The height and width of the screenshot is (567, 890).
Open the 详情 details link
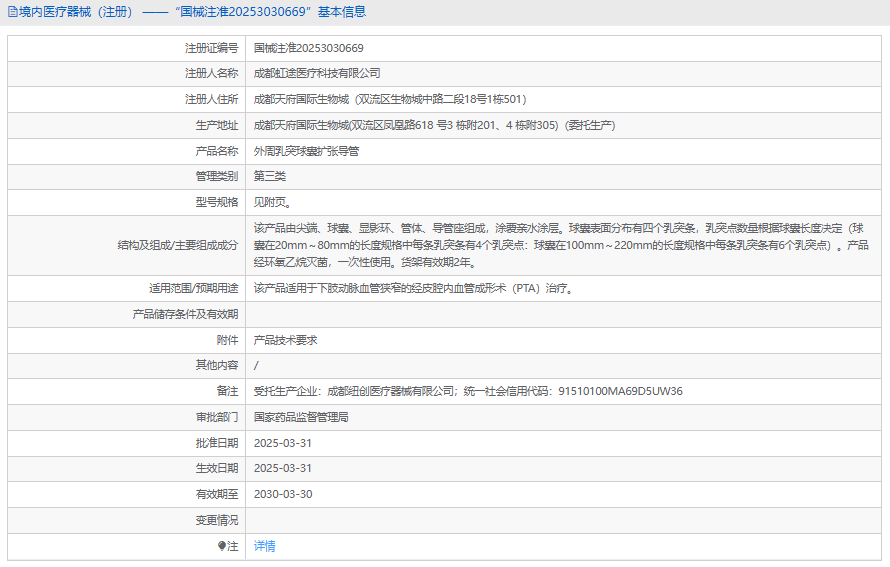264,546
